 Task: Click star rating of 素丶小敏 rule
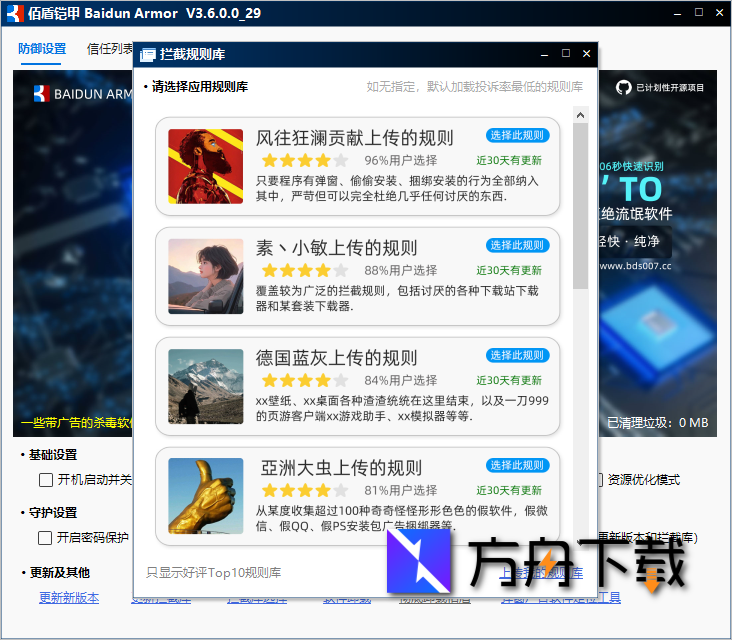tap(305, 270)
